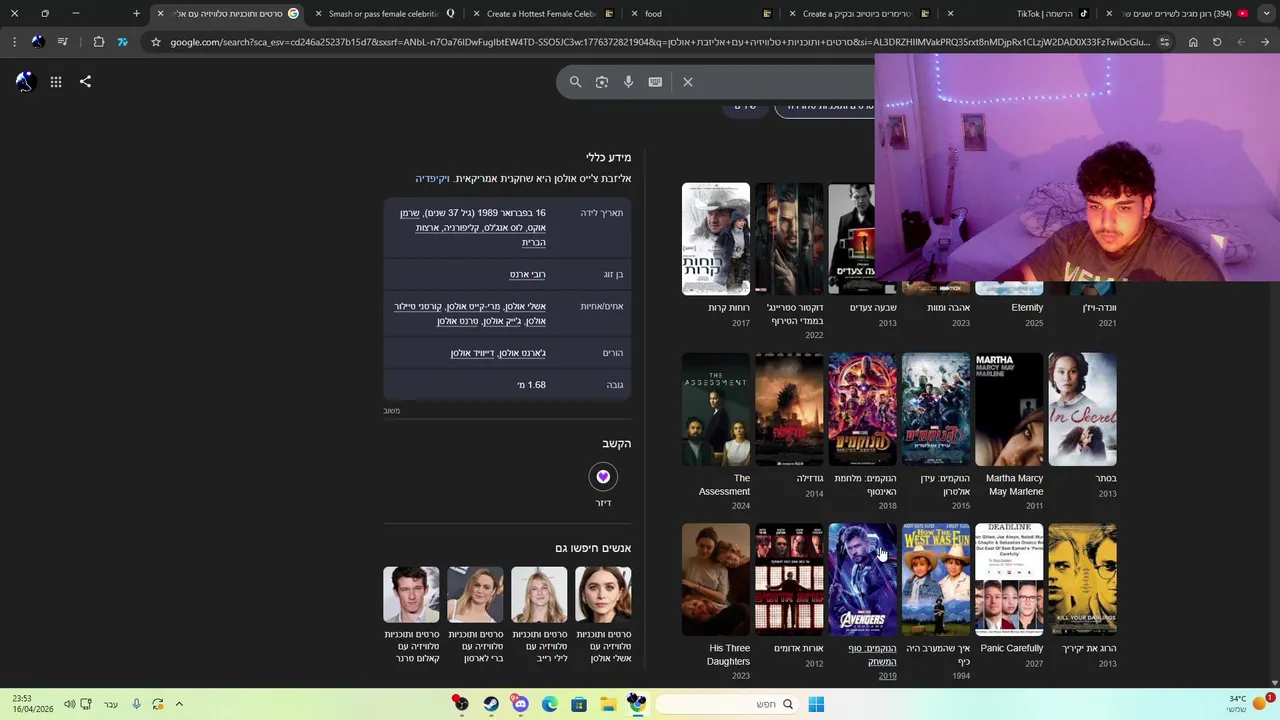
Task: Go to browser home icon
Action: tap(1193, 42)
